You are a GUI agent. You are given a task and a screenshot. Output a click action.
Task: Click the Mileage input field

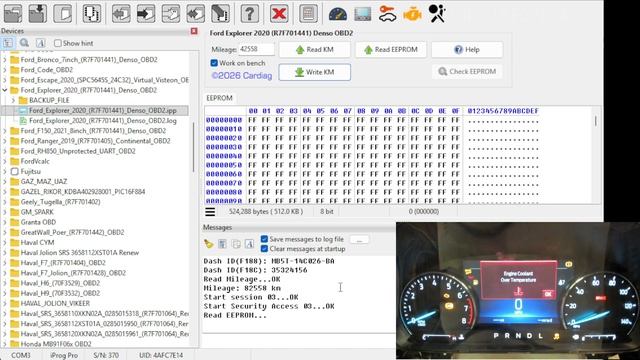pyautogui.click(x=256, y=49)
